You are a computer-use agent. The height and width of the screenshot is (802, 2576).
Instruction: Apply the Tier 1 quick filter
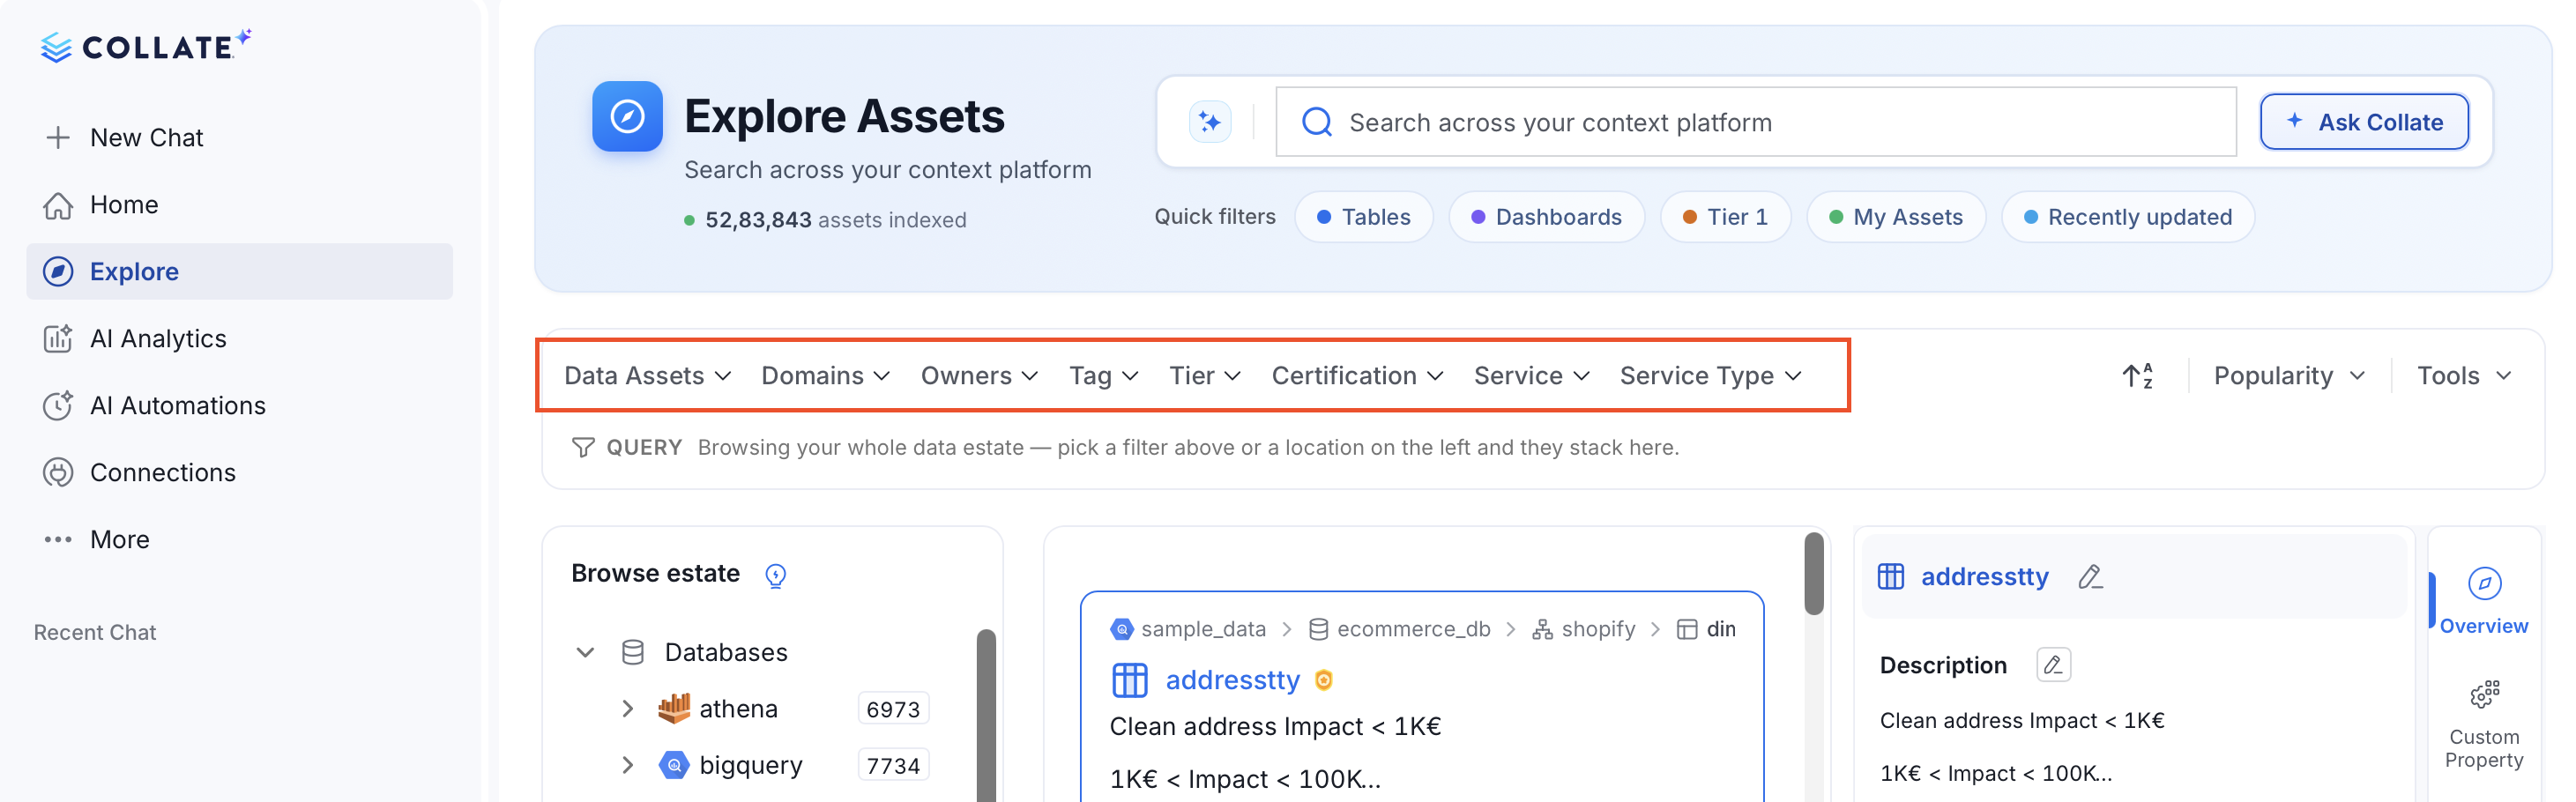[x=1725, y=217]
